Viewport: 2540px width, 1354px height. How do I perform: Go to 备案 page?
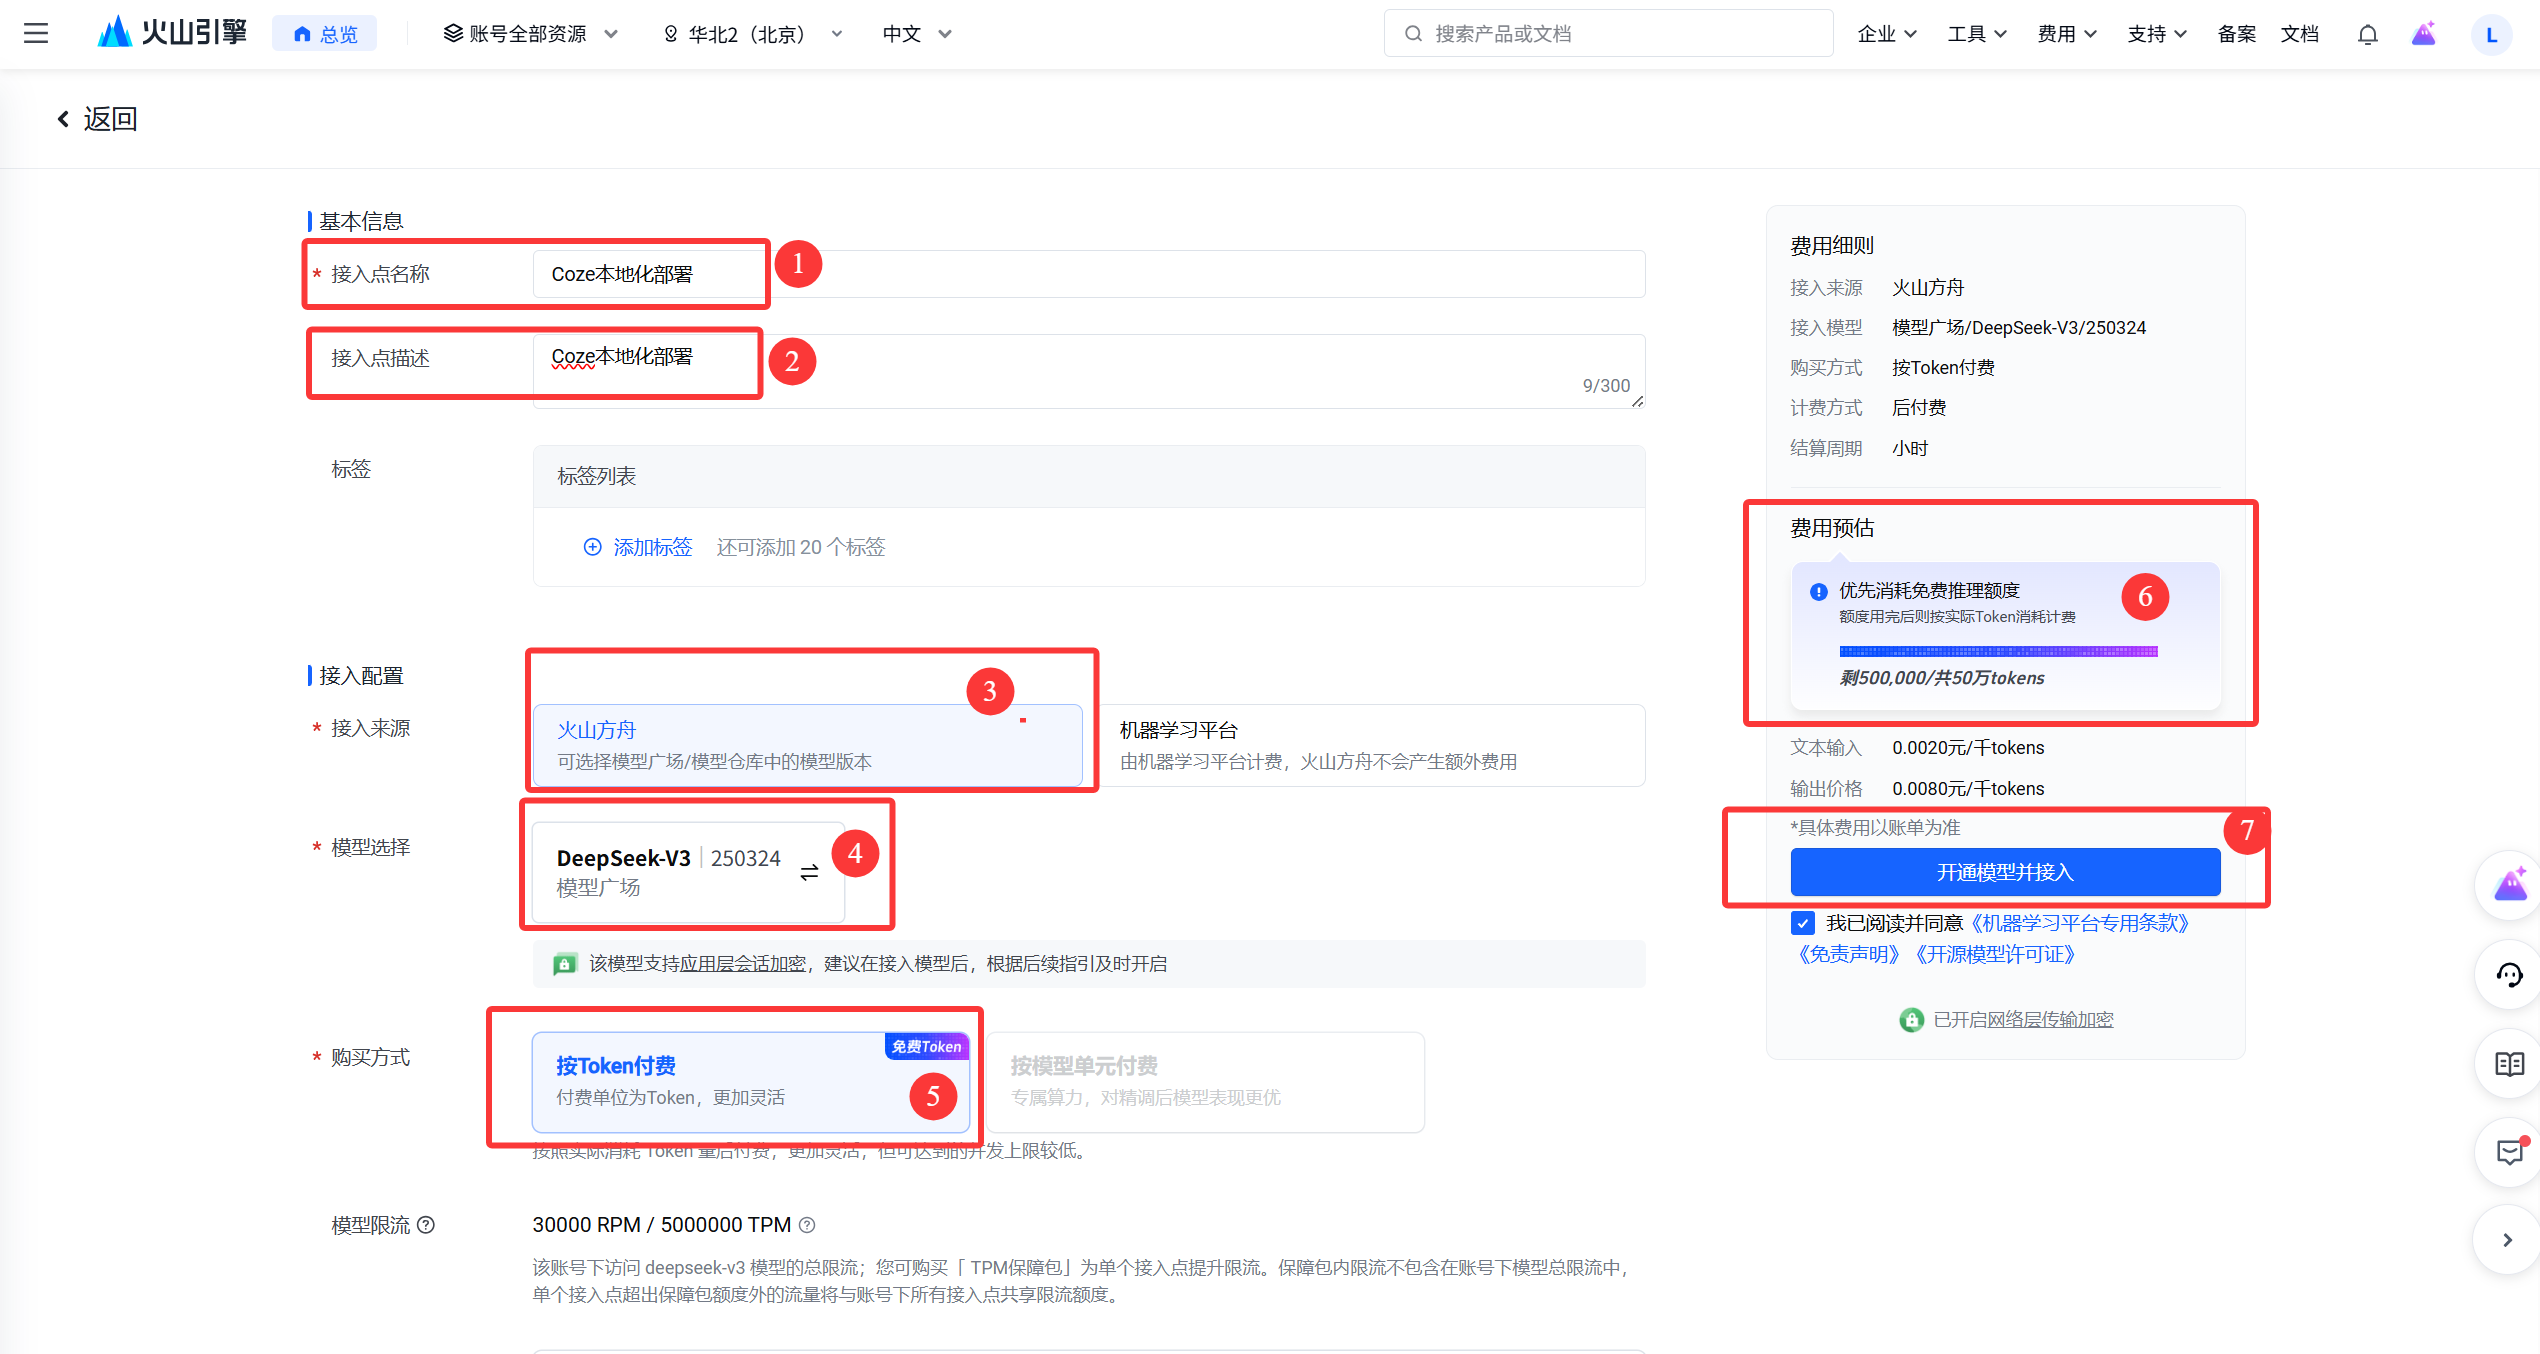point(2237,34)
